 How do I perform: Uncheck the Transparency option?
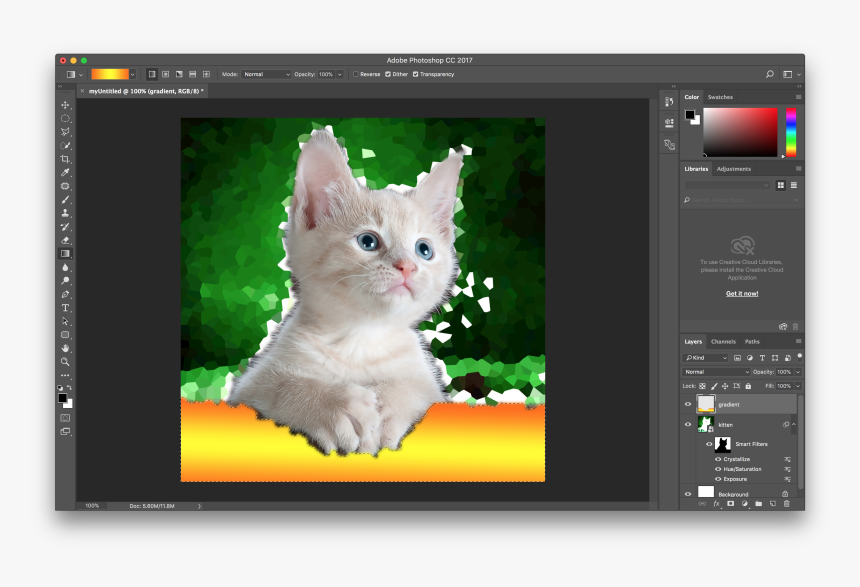pos(415,74)
